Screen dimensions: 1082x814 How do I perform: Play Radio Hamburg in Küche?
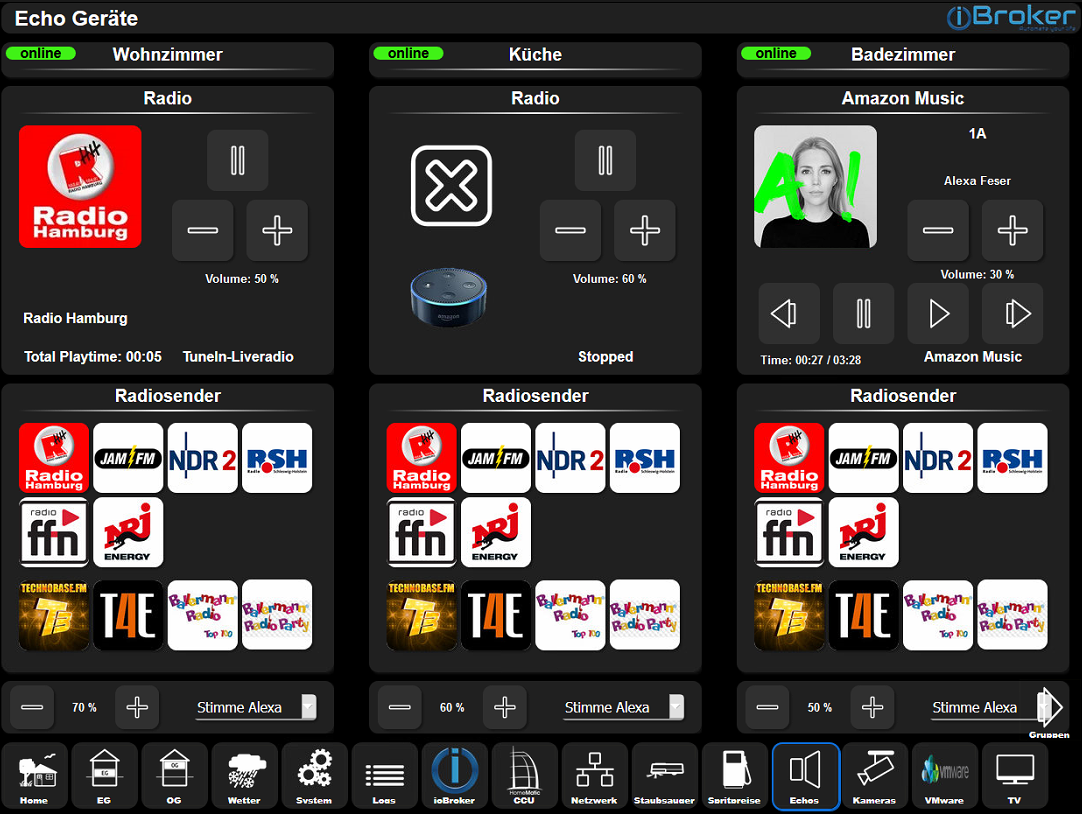tap(422, 458)
